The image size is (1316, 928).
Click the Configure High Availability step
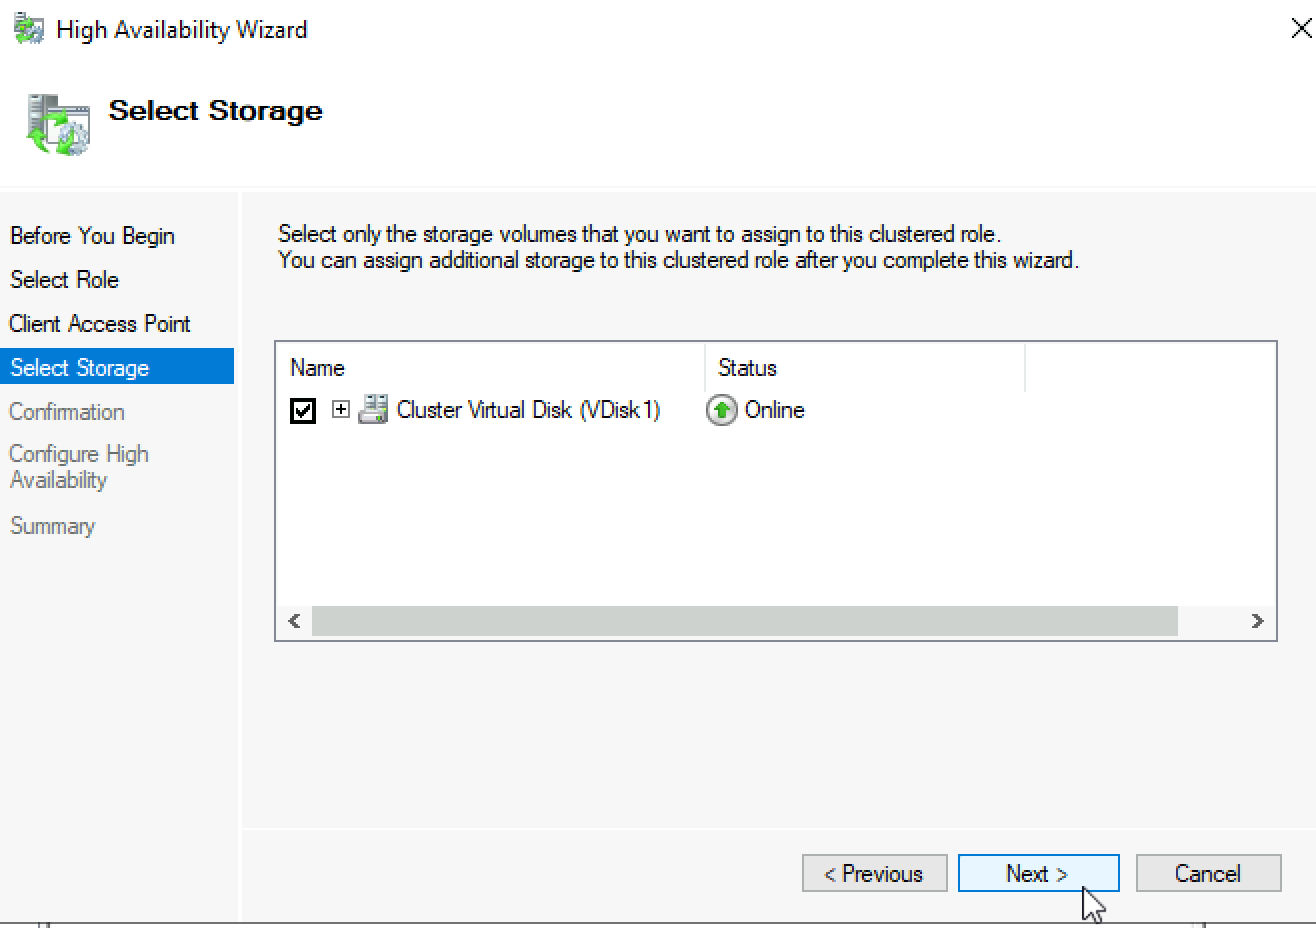(79, 467)
